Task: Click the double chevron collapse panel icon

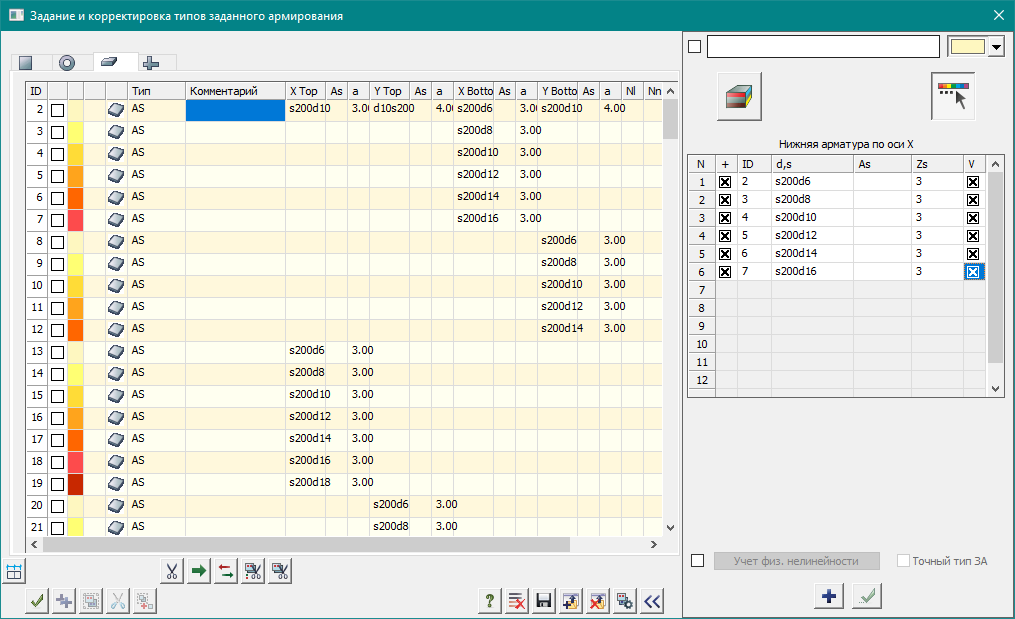Action: click(653, 601)
